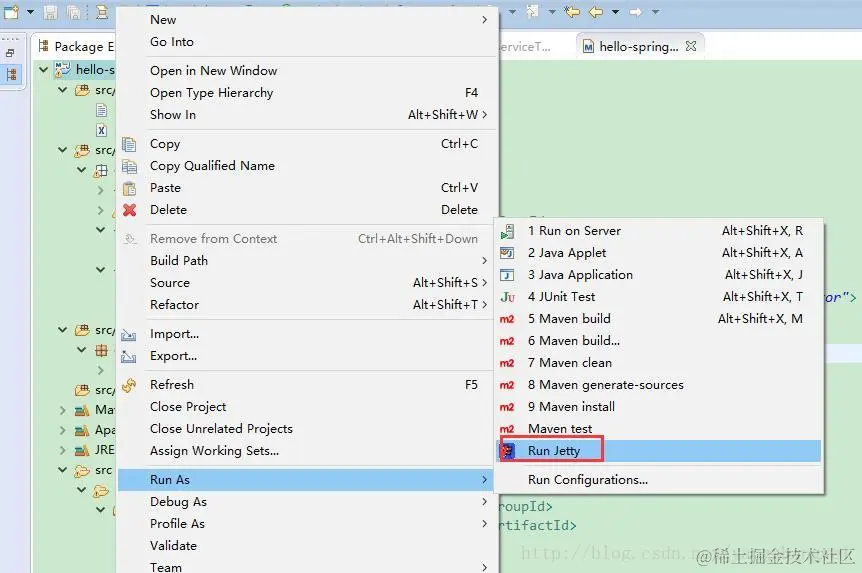This screenshot has height=573, width=862.
Task: Choose 6 Maven build... with ellipsis
Action: click(659, 341)
